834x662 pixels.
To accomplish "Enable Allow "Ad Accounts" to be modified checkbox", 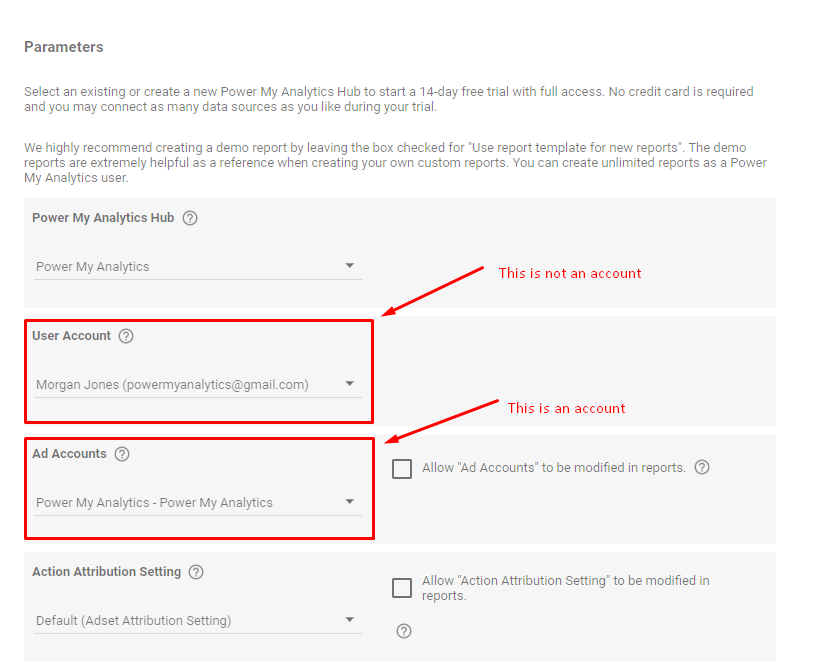I will 402,468.
